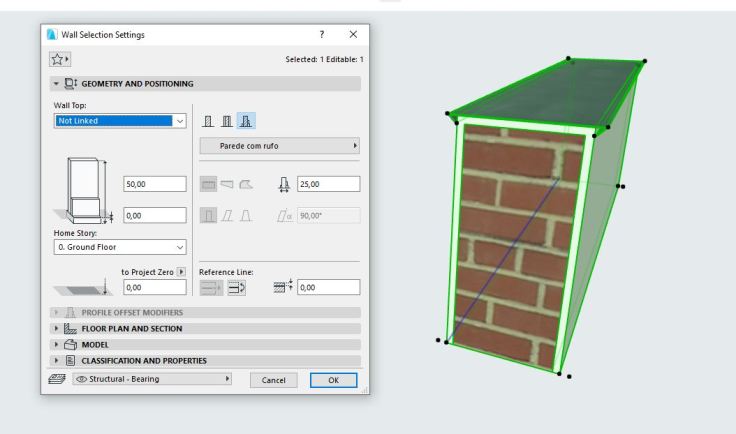736x434 pixels.
Task: Expand the Profile Offset Modifiers panel
Action: [x=56, y=312]
